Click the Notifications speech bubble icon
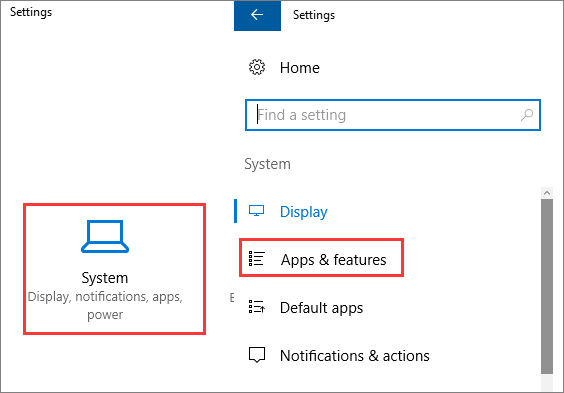 [257, 355]
